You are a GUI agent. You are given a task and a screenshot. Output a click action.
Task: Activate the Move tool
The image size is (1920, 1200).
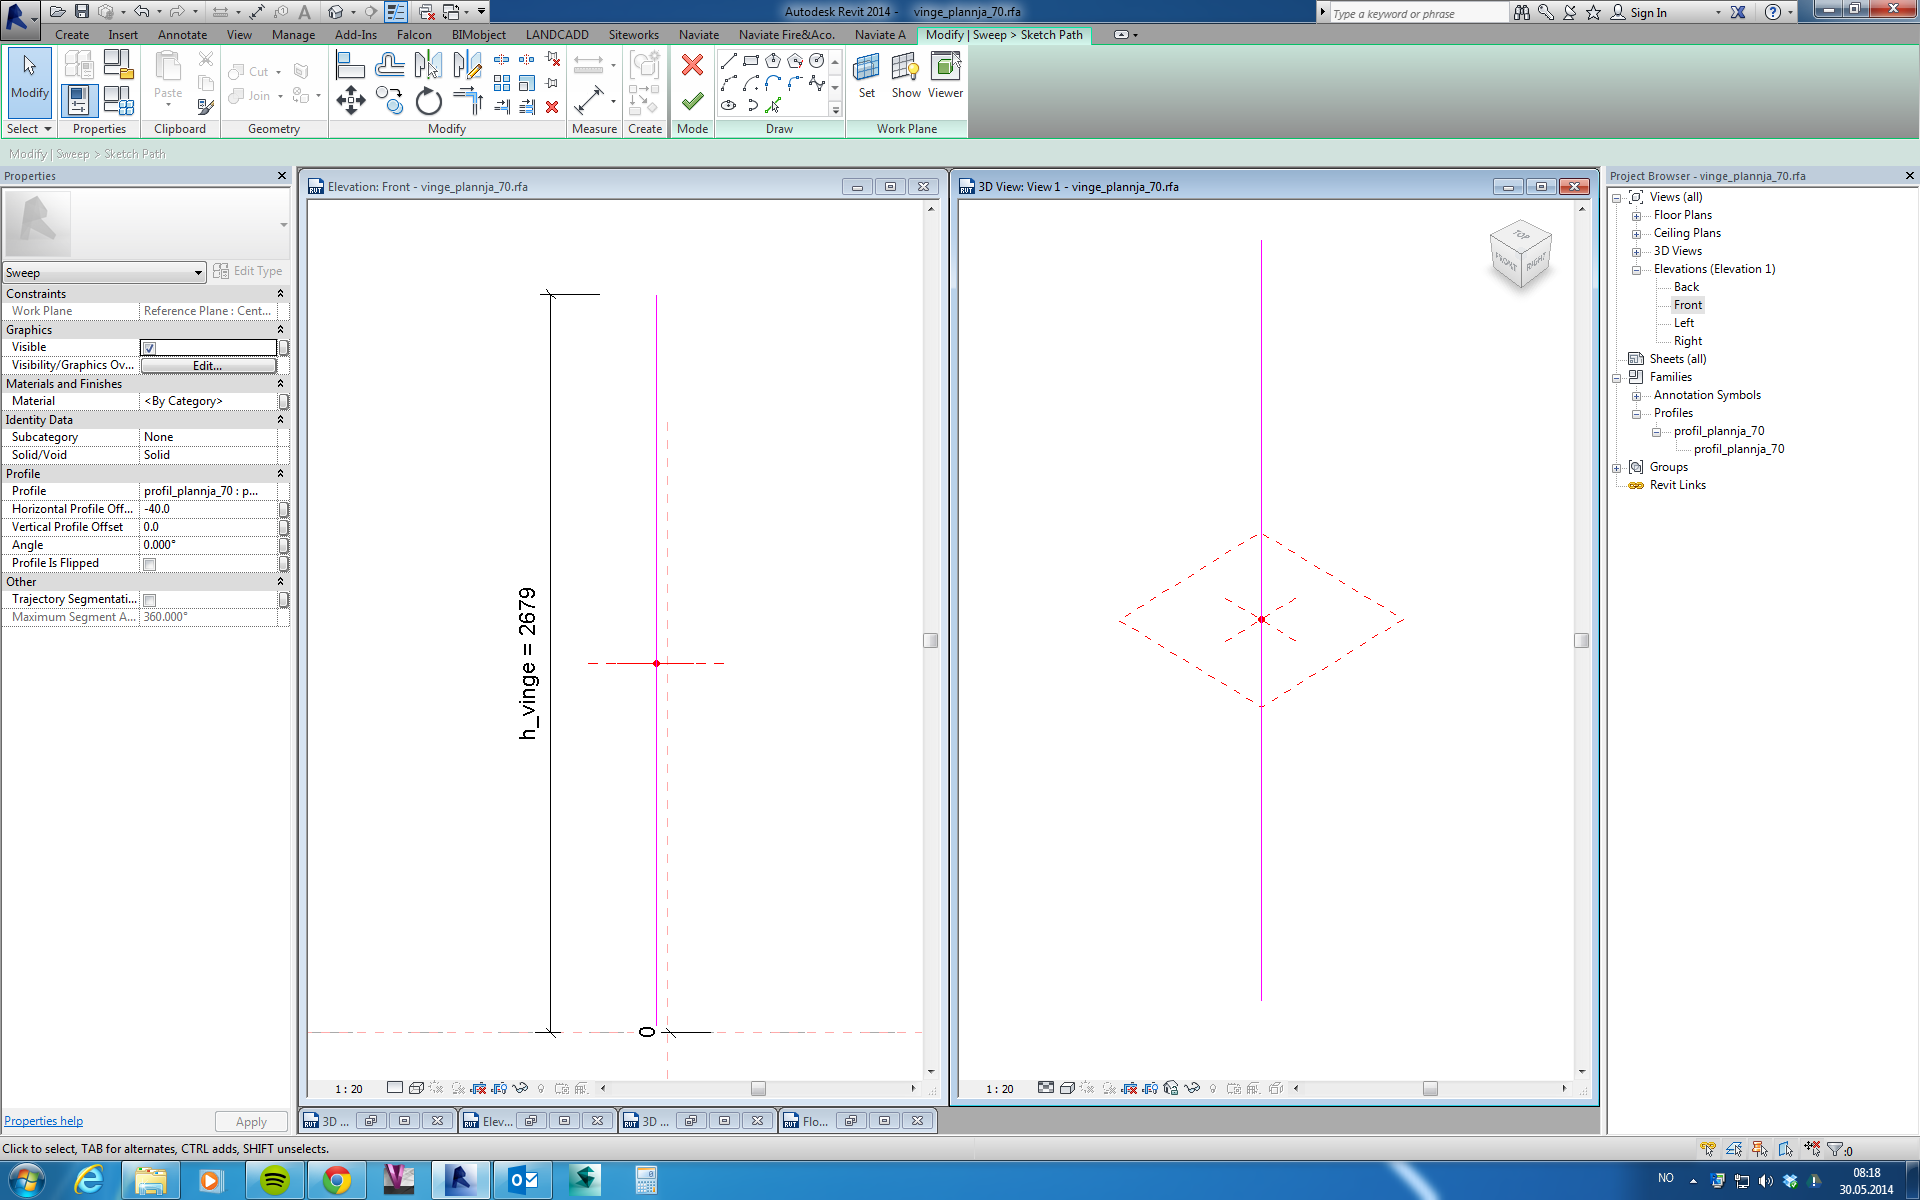pos(350,100)
